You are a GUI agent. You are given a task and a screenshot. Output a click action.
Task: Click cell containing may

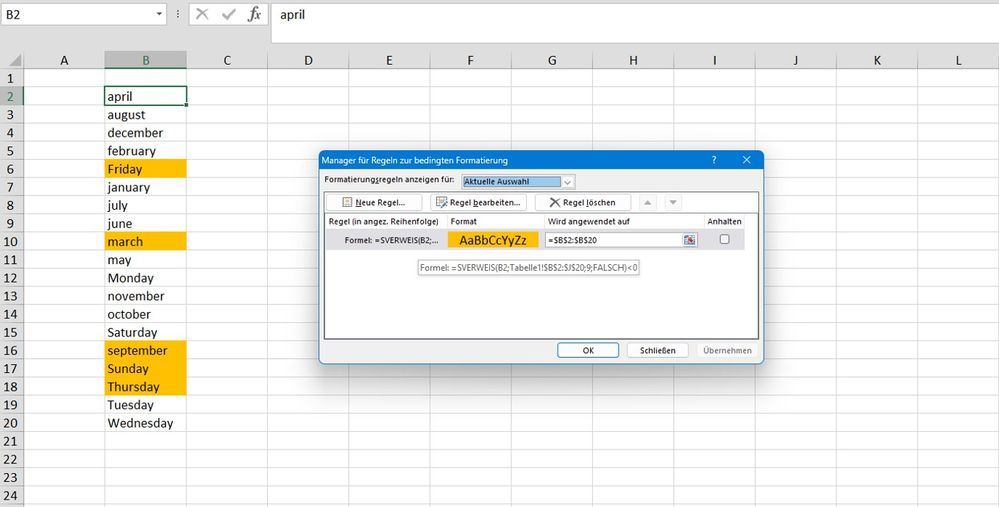point(146,260)
